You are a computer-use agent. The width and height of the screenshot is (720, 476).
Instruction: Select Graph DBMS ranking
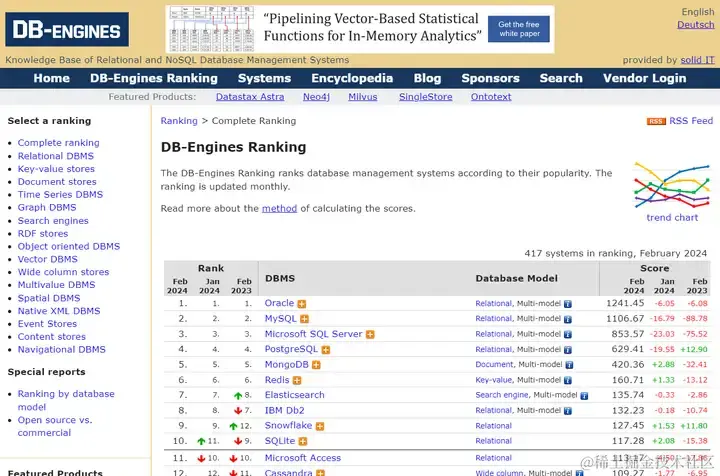(47, 207)
